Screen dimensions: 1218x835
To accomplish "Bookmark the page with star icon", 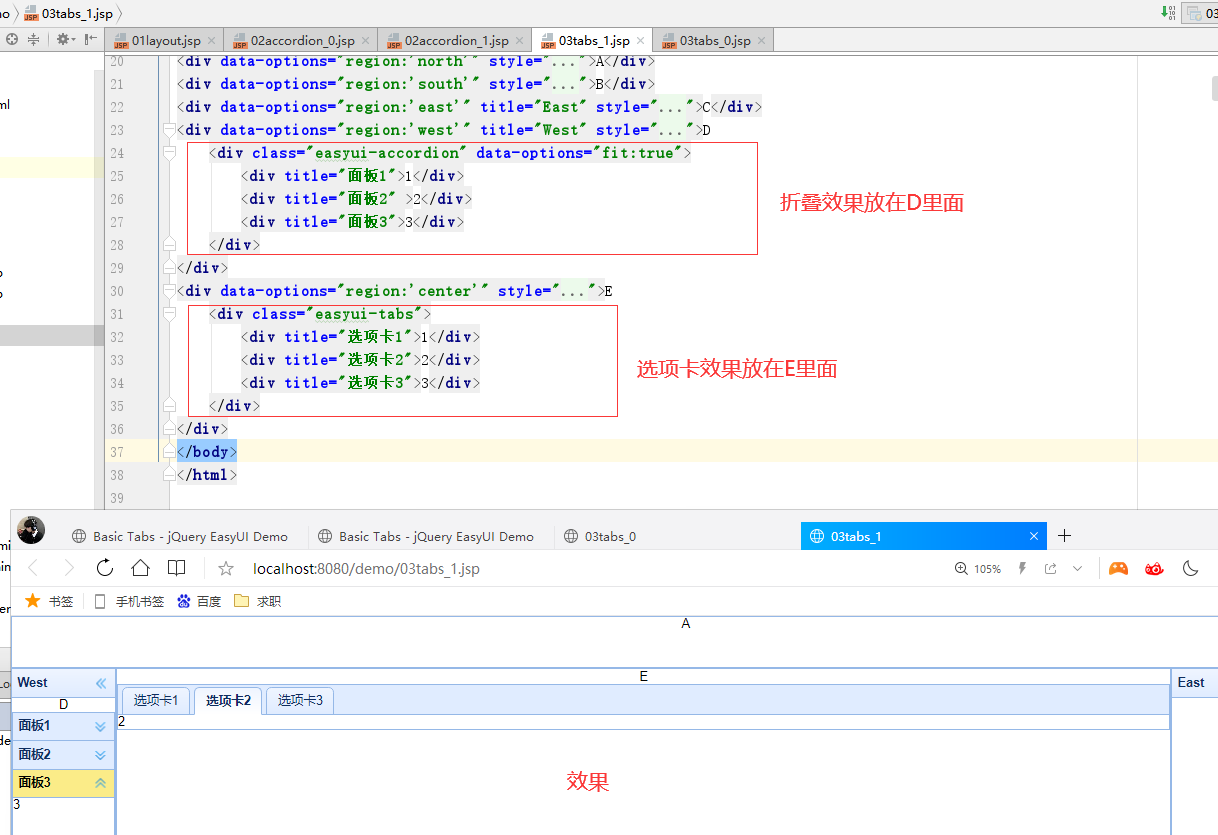I will point(226,568).
